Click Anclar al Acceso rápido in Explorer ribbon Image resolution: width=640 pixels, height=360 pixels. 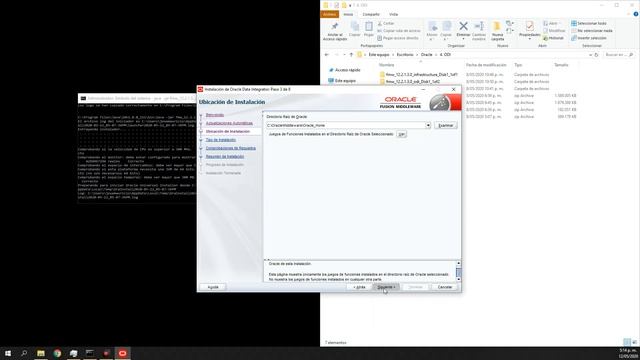tap(335, 31)
